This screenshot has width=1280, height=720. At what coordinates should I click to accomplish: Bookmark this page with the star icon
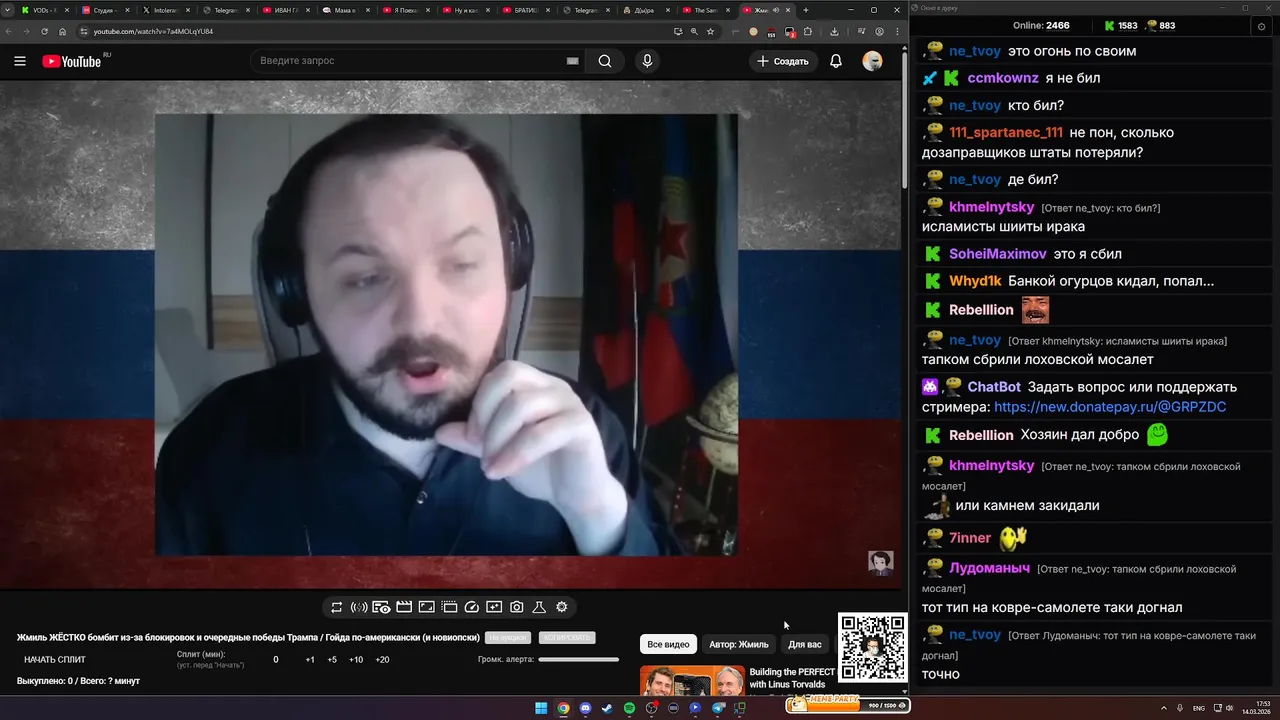(x=710, y=31)
